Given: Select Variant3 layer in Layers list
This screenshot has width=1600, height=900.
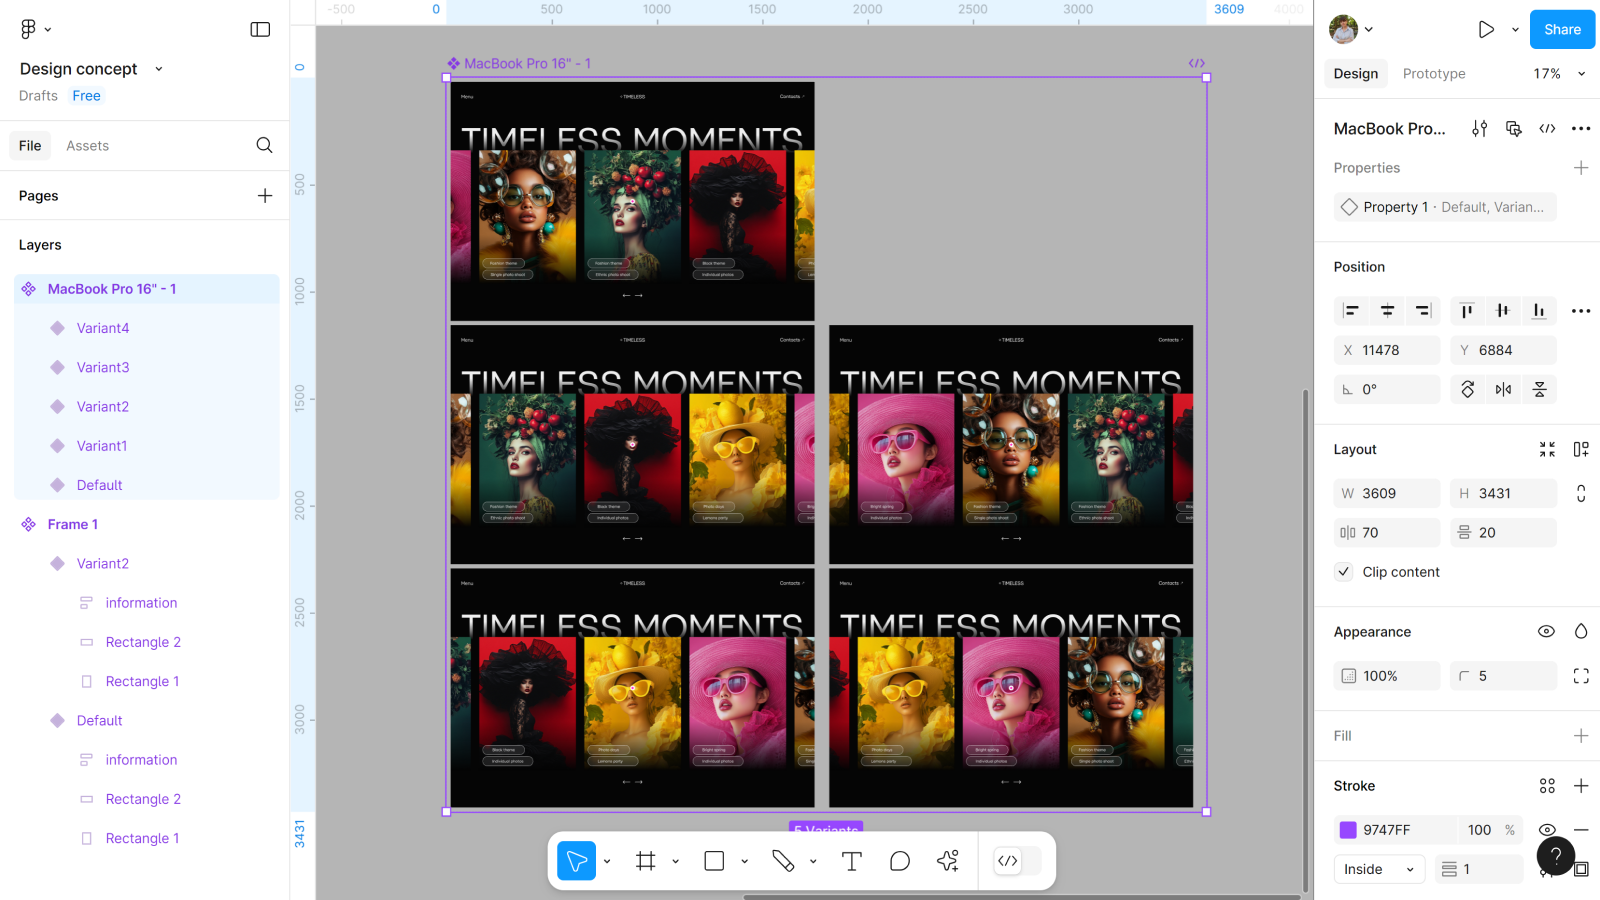Looking at the screenshot, I should [103, 367].
